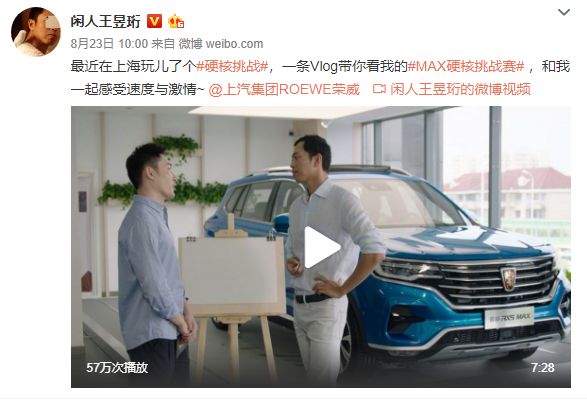Expand the post options chevron

click(x=564, y=12)
